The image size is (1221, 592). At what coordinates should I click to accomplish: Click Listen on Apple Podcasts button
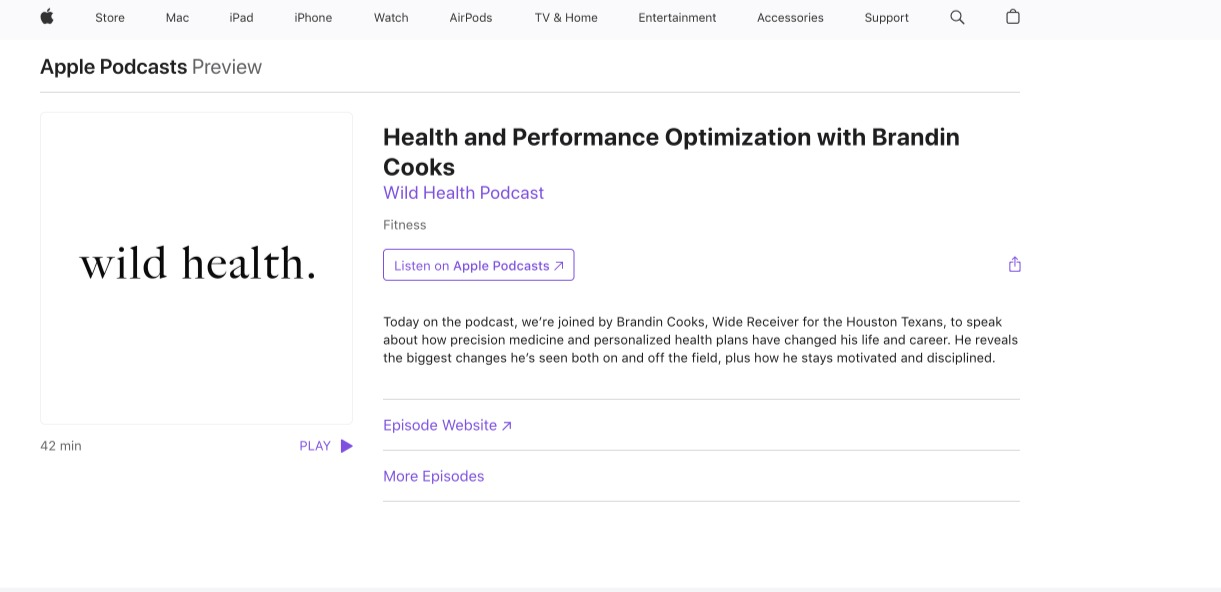478,265
